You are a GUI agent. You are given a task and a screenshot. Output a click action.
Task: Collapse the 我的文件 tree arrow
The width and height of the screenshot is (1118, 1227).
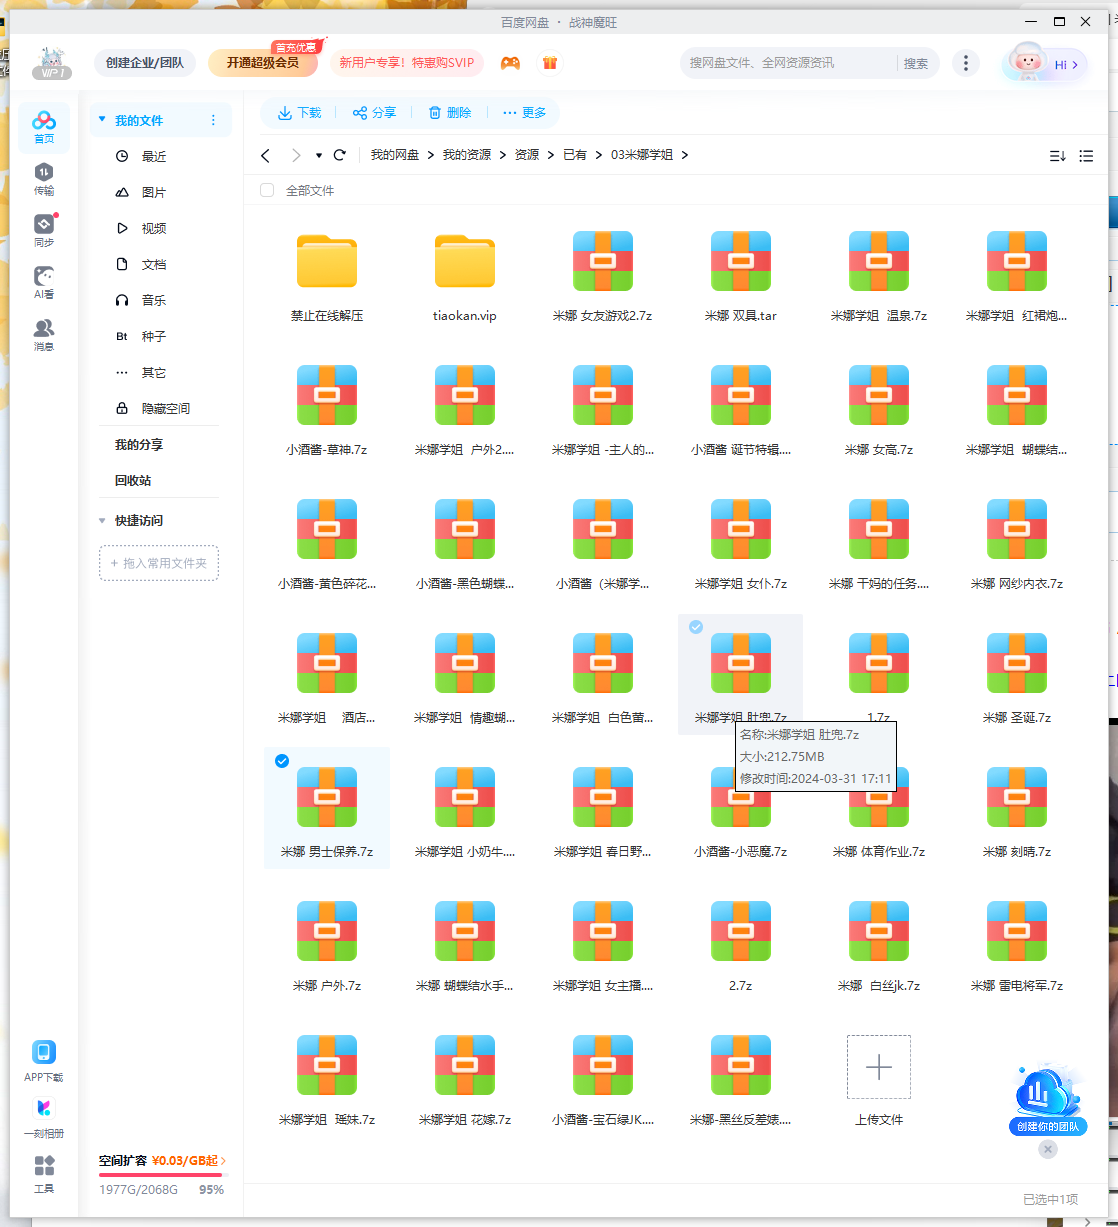point(102,120)
